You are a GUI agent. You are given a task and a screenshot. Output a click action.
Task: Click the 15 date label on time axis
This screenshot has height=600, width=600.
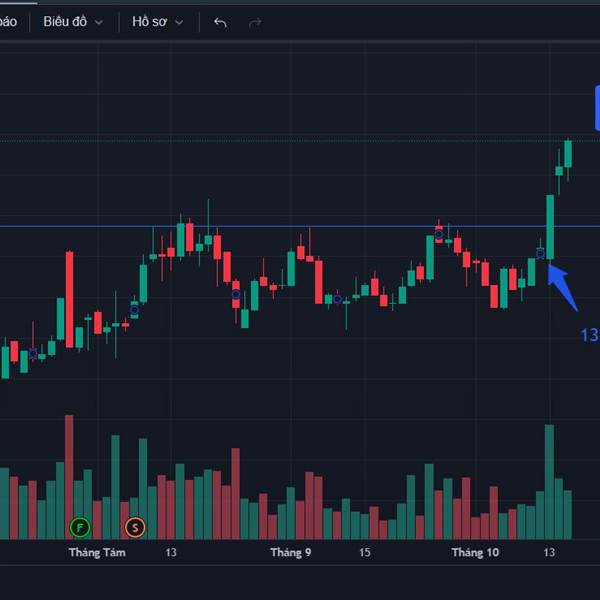pos(365,553)
